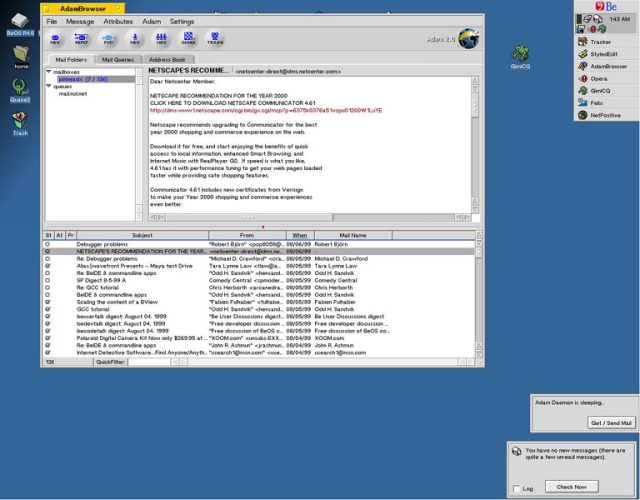Click the single down-arrow toolbar icon
Screen dimensions: 640x500
(x=135, y=39)
